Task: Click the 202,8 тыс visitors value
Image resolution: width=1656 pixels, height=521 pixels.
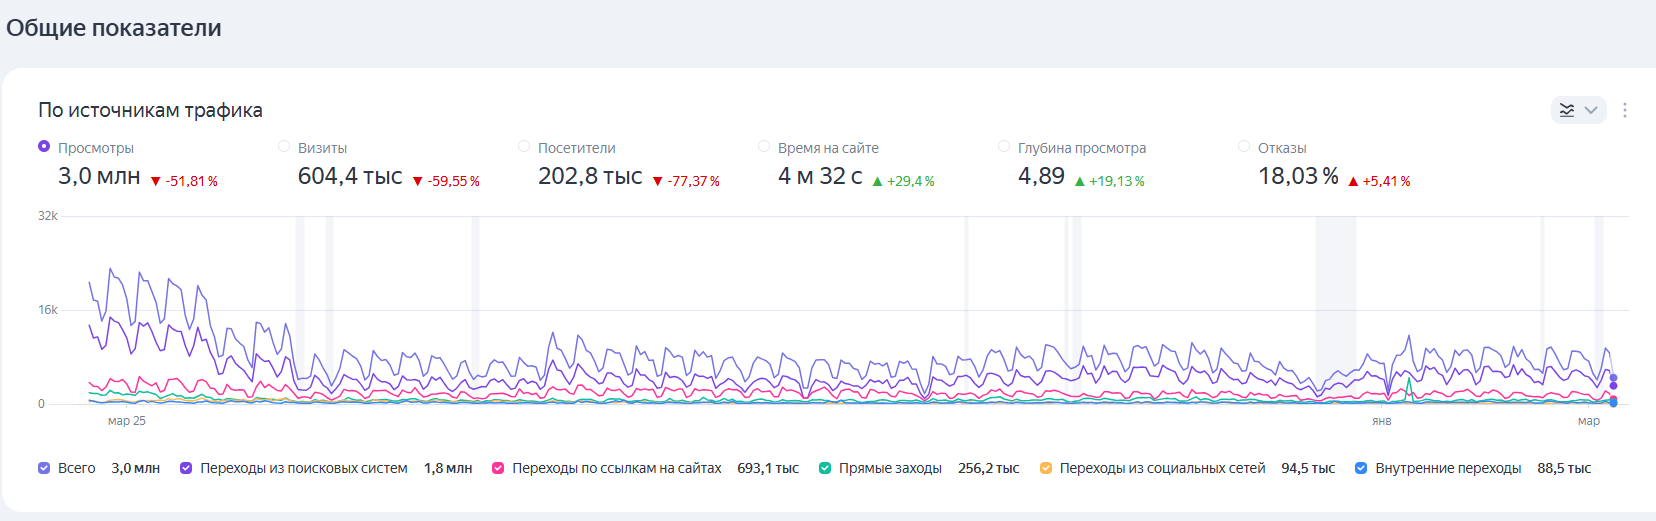Action: [590, 176]
